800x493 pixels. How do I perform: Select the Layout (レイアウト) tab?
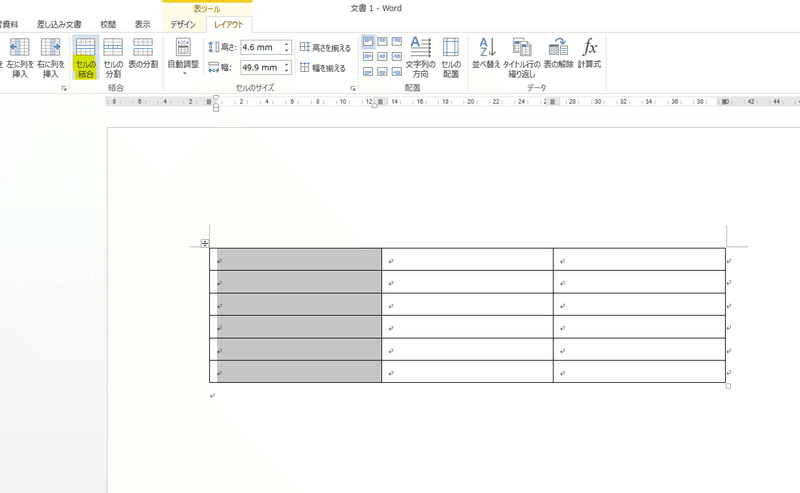click(229, 24)
